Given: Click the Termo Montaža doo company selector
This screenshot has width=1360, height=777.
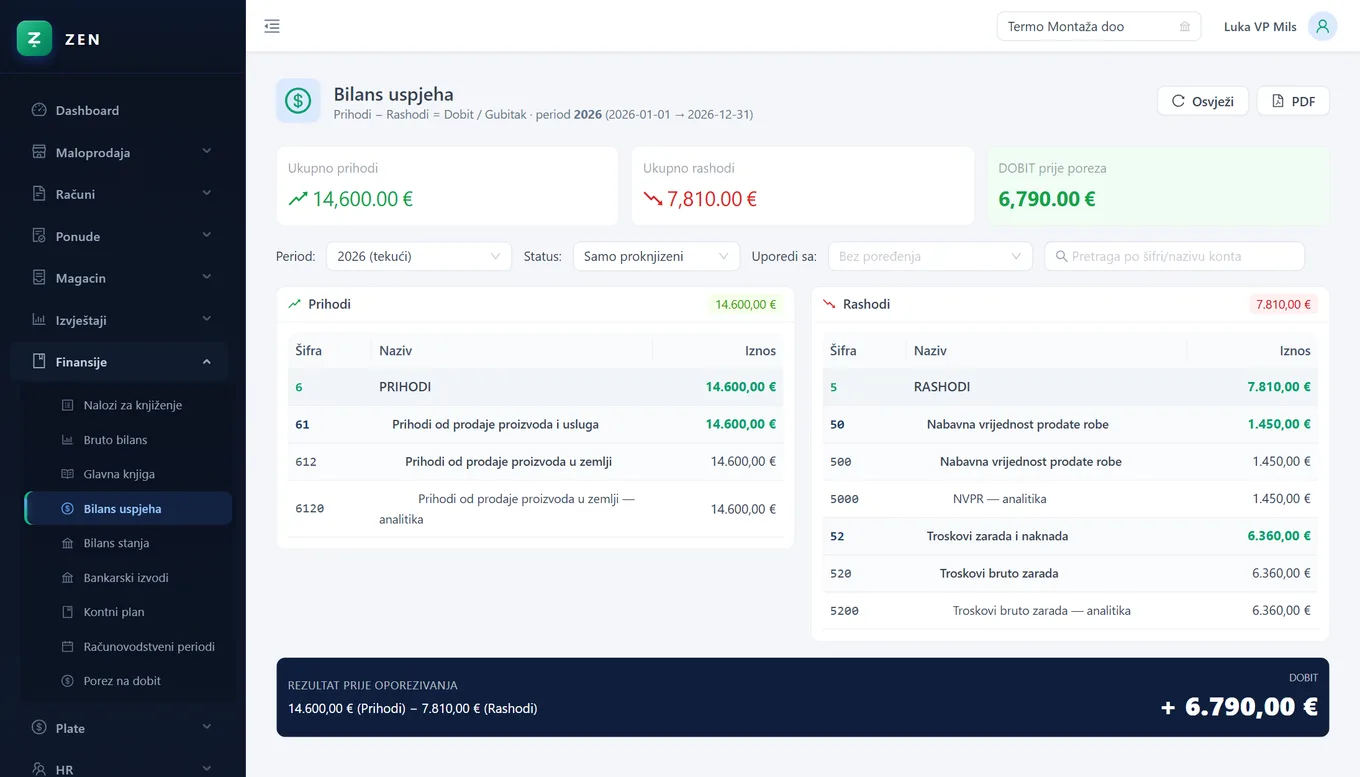Looking at the screenshot, I should tap(1099, 27).
